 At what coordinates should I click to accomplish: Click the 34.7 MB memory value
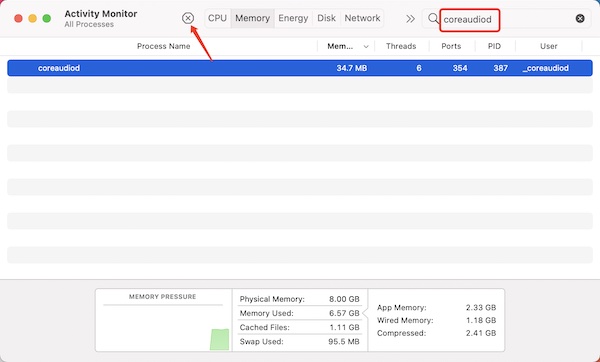352,68
